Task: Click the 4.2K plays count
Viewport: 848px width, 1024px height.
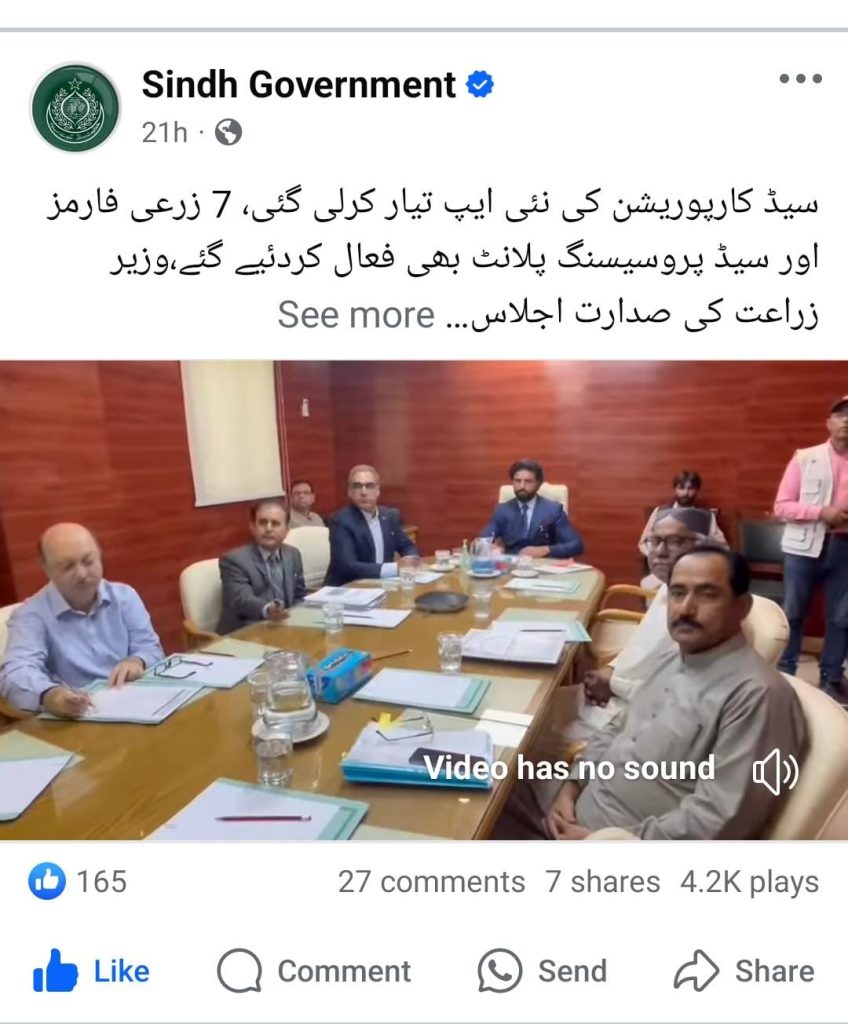Action: [749, 882]
